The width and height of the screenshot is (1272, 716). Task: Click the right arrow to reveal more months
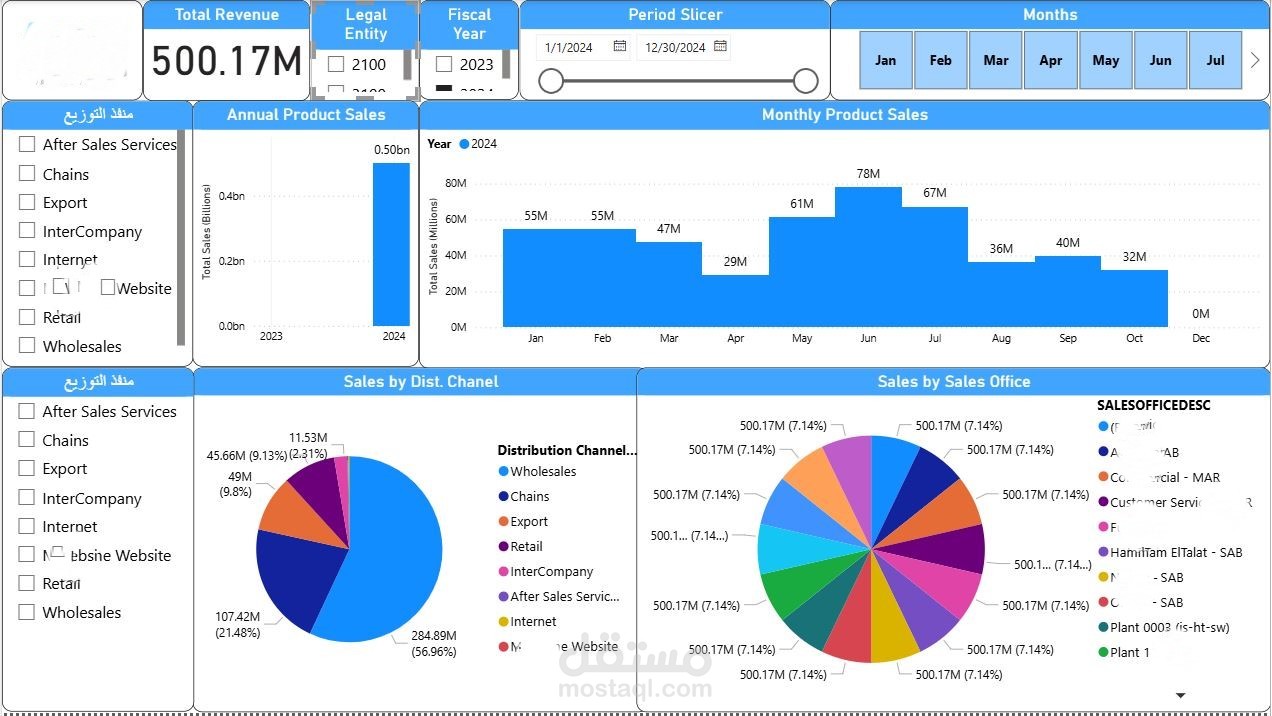pyautogui.click(x=1254, y=60)
